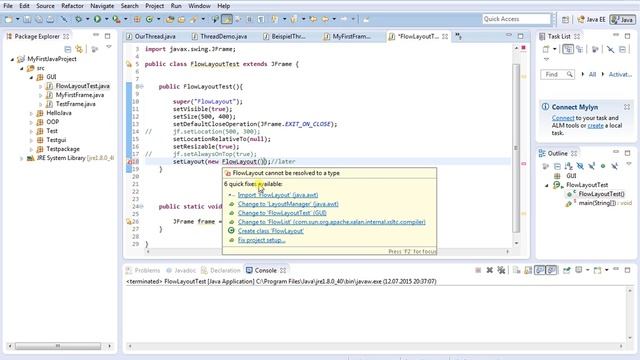This screenshot has height=360, width=640.
Task: Click the Run button in the main toolbar
Action: pyautogui.click(x=97, y=19)
